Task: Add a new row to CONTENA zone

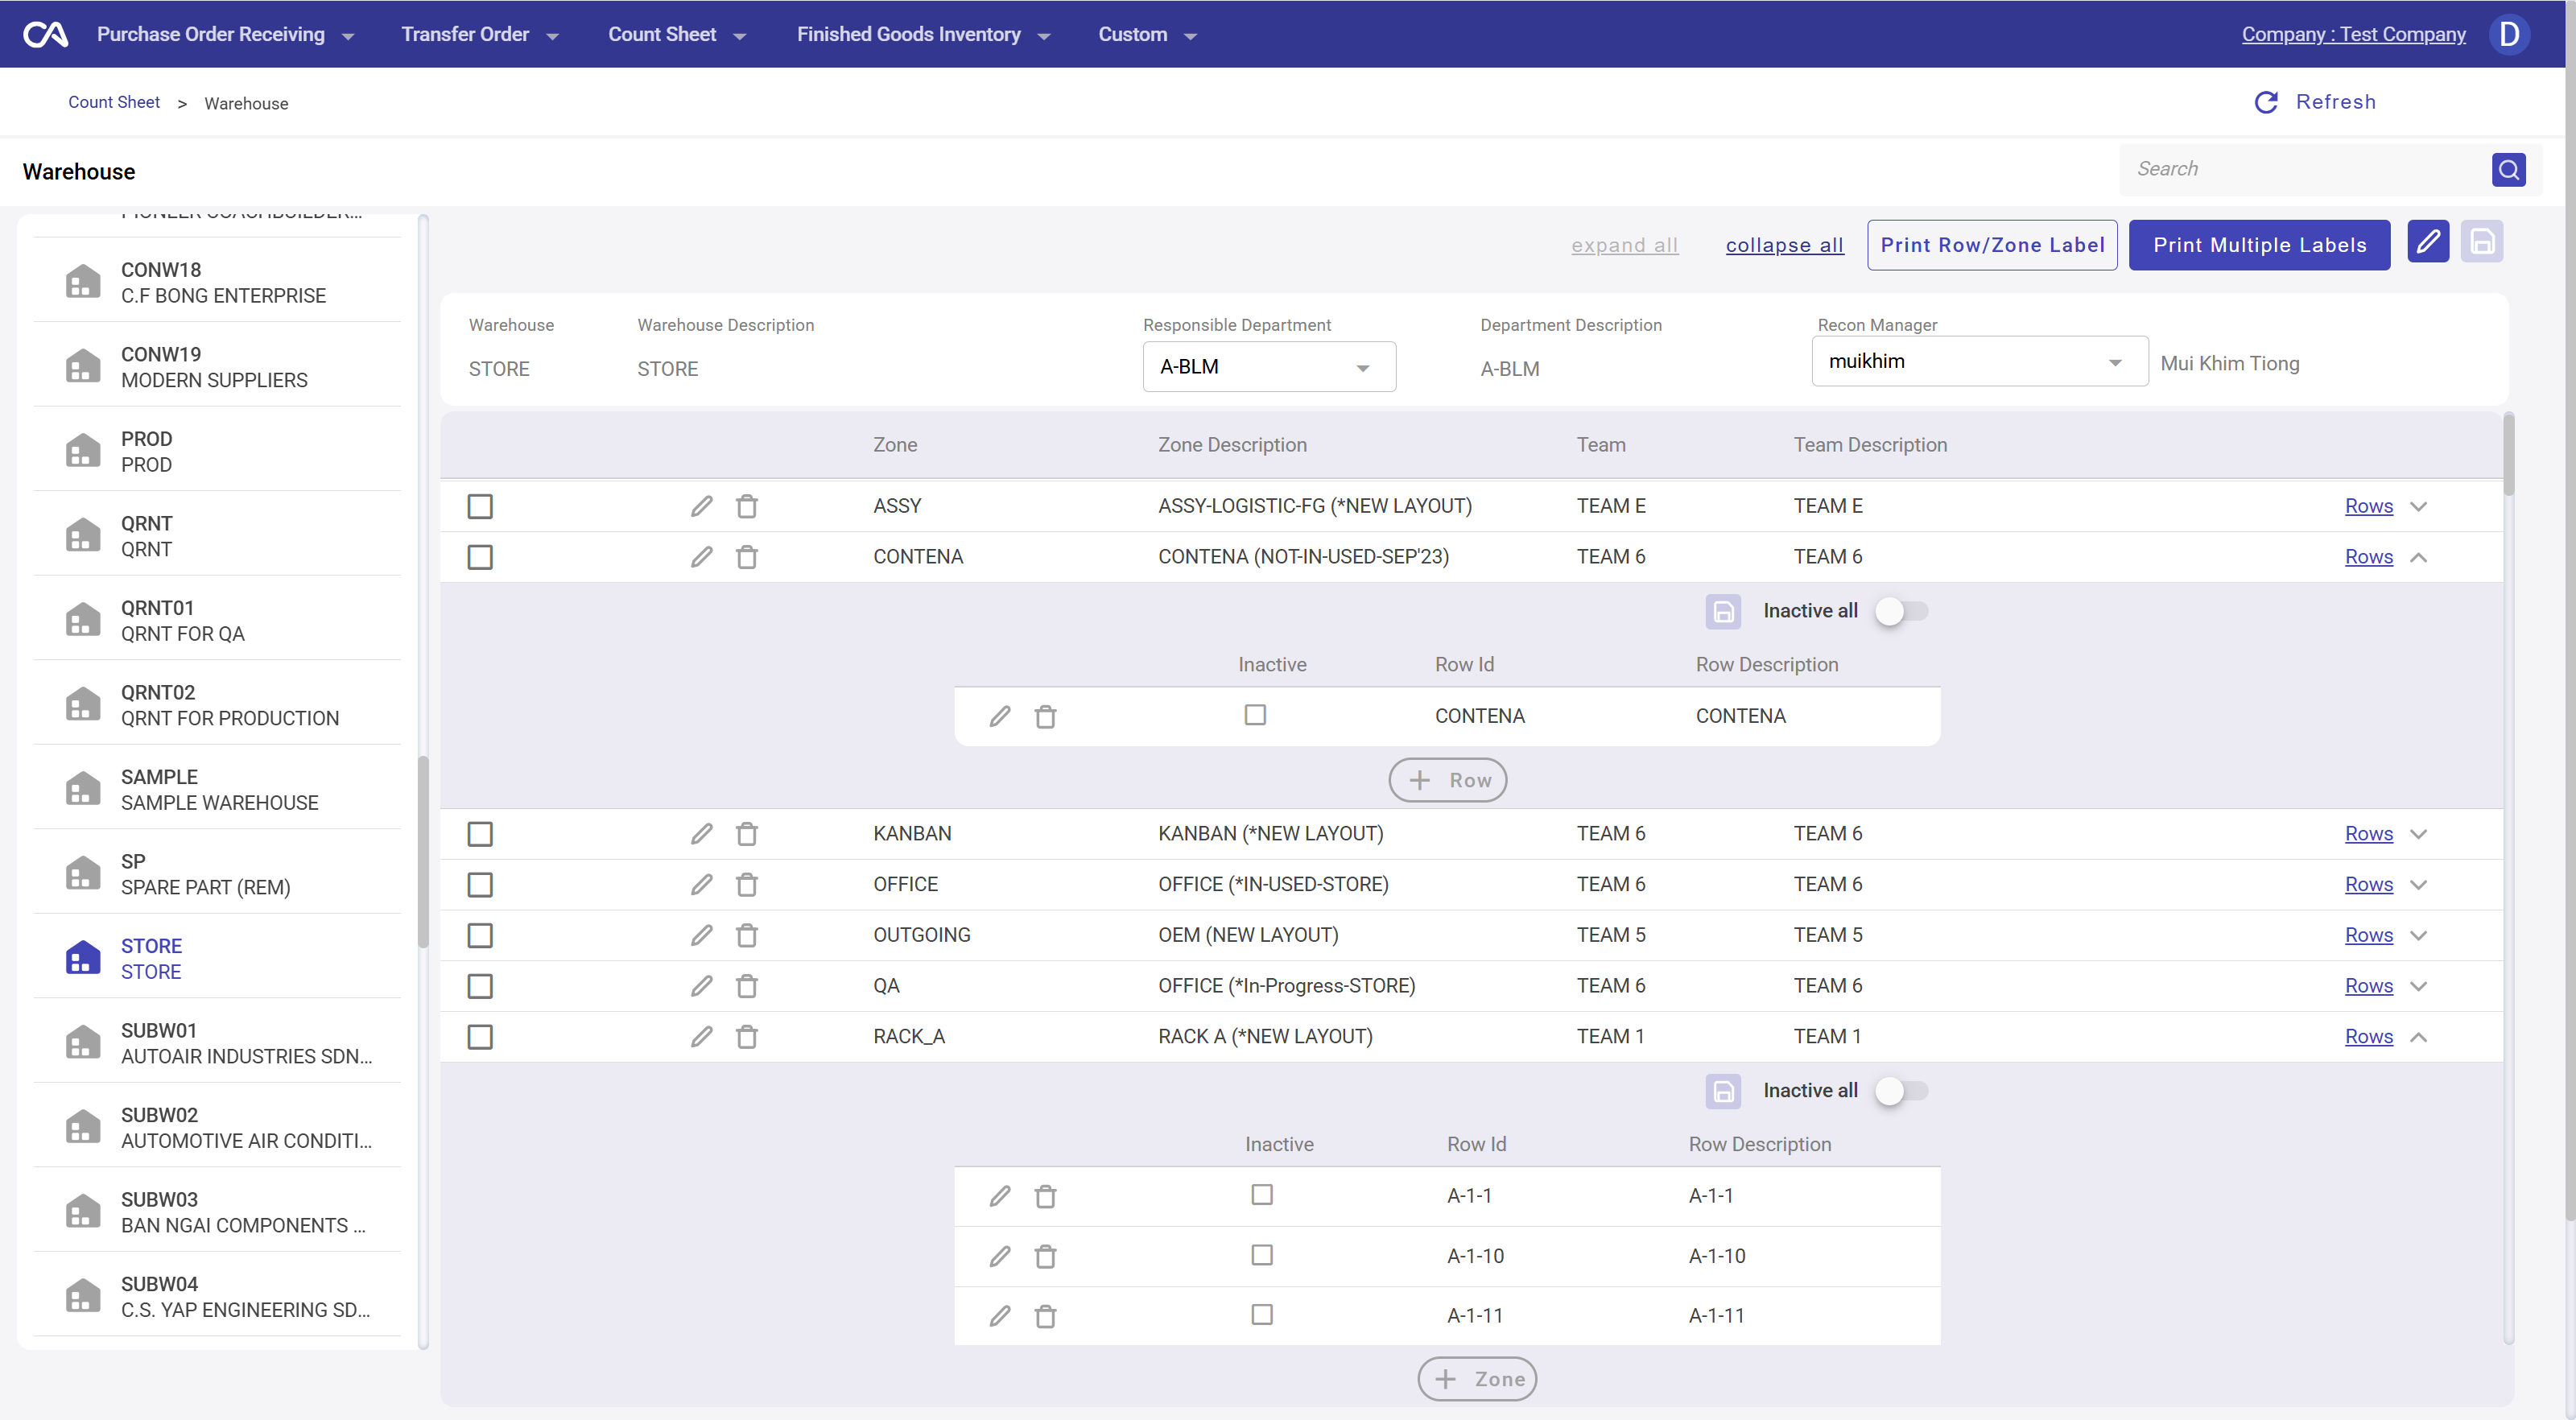Action: coord(1447,780)
